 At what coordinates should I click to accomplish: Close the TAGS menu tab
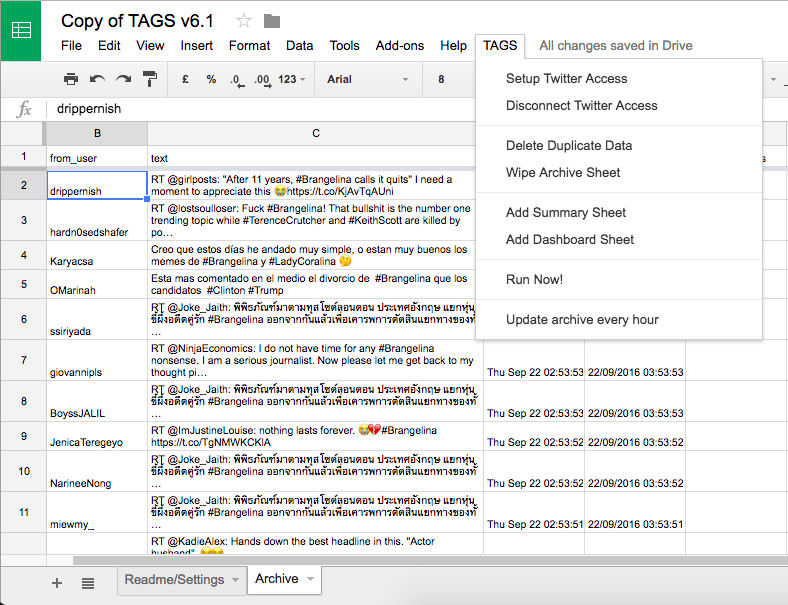(500, 46)
